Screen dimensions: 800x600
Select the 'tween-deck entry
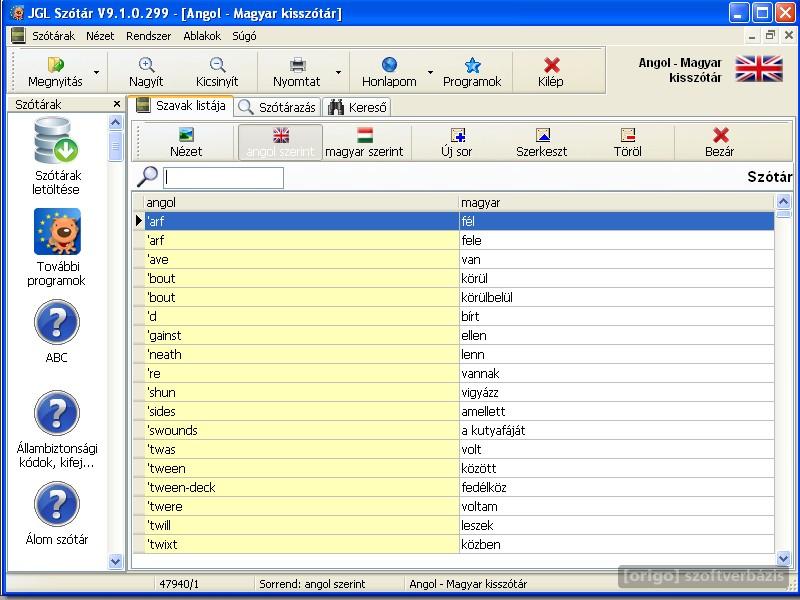(302, 487)
